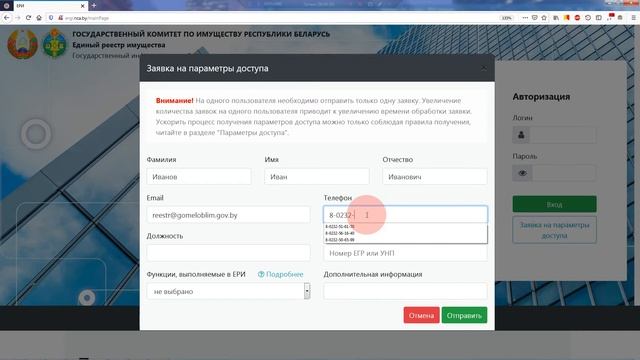The height and width of the screenshot is (360, 640).
Task: Click the yellow-orange flag extension icon
Action: coord(567,18)
